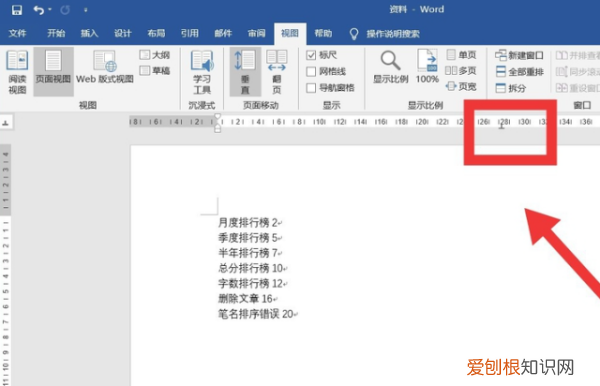The height and width of the screenshot is (386, 600).
Task: Switch to the 审阅 ribbon tab
Action: [x=256, y=34]
